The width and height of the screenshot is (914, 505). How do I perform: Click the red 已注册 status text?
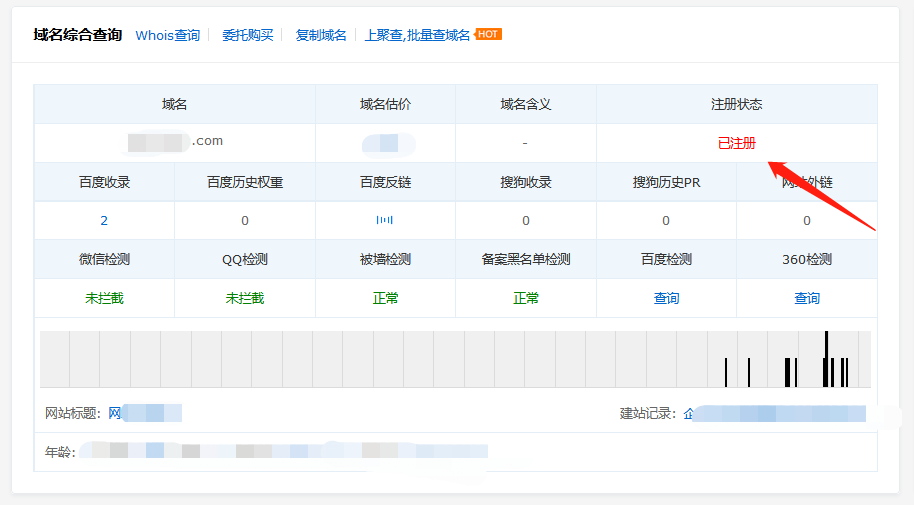click(737, 143)
